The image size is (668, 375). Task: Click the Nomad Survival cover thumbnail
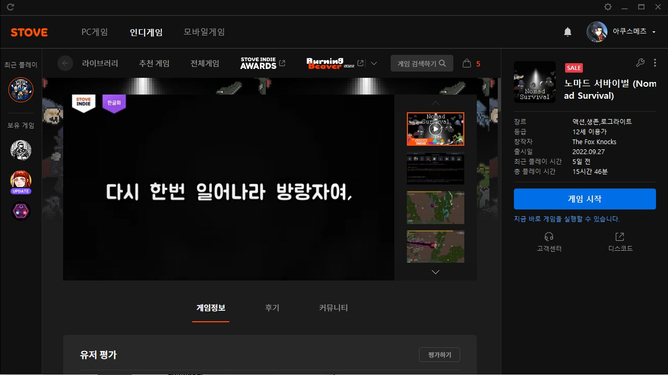coord(535,82)
